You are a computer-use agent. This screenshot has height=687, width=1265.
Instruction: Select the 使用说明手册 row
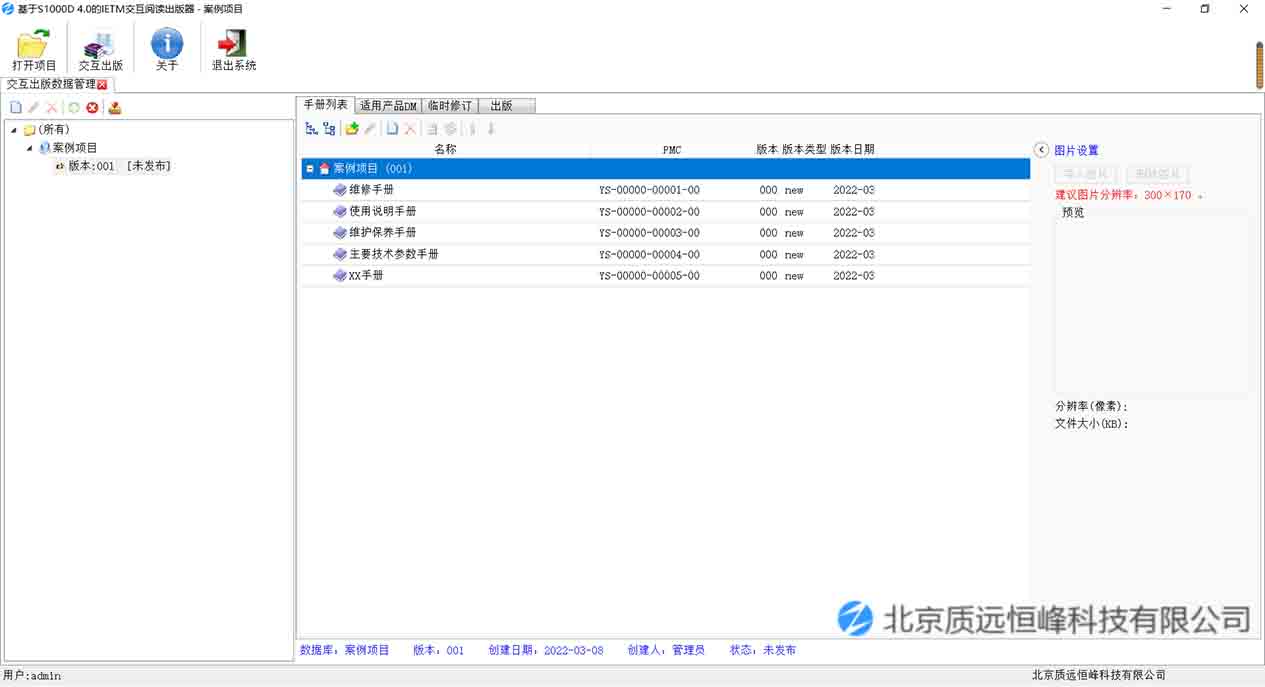[x=665, y=212]
